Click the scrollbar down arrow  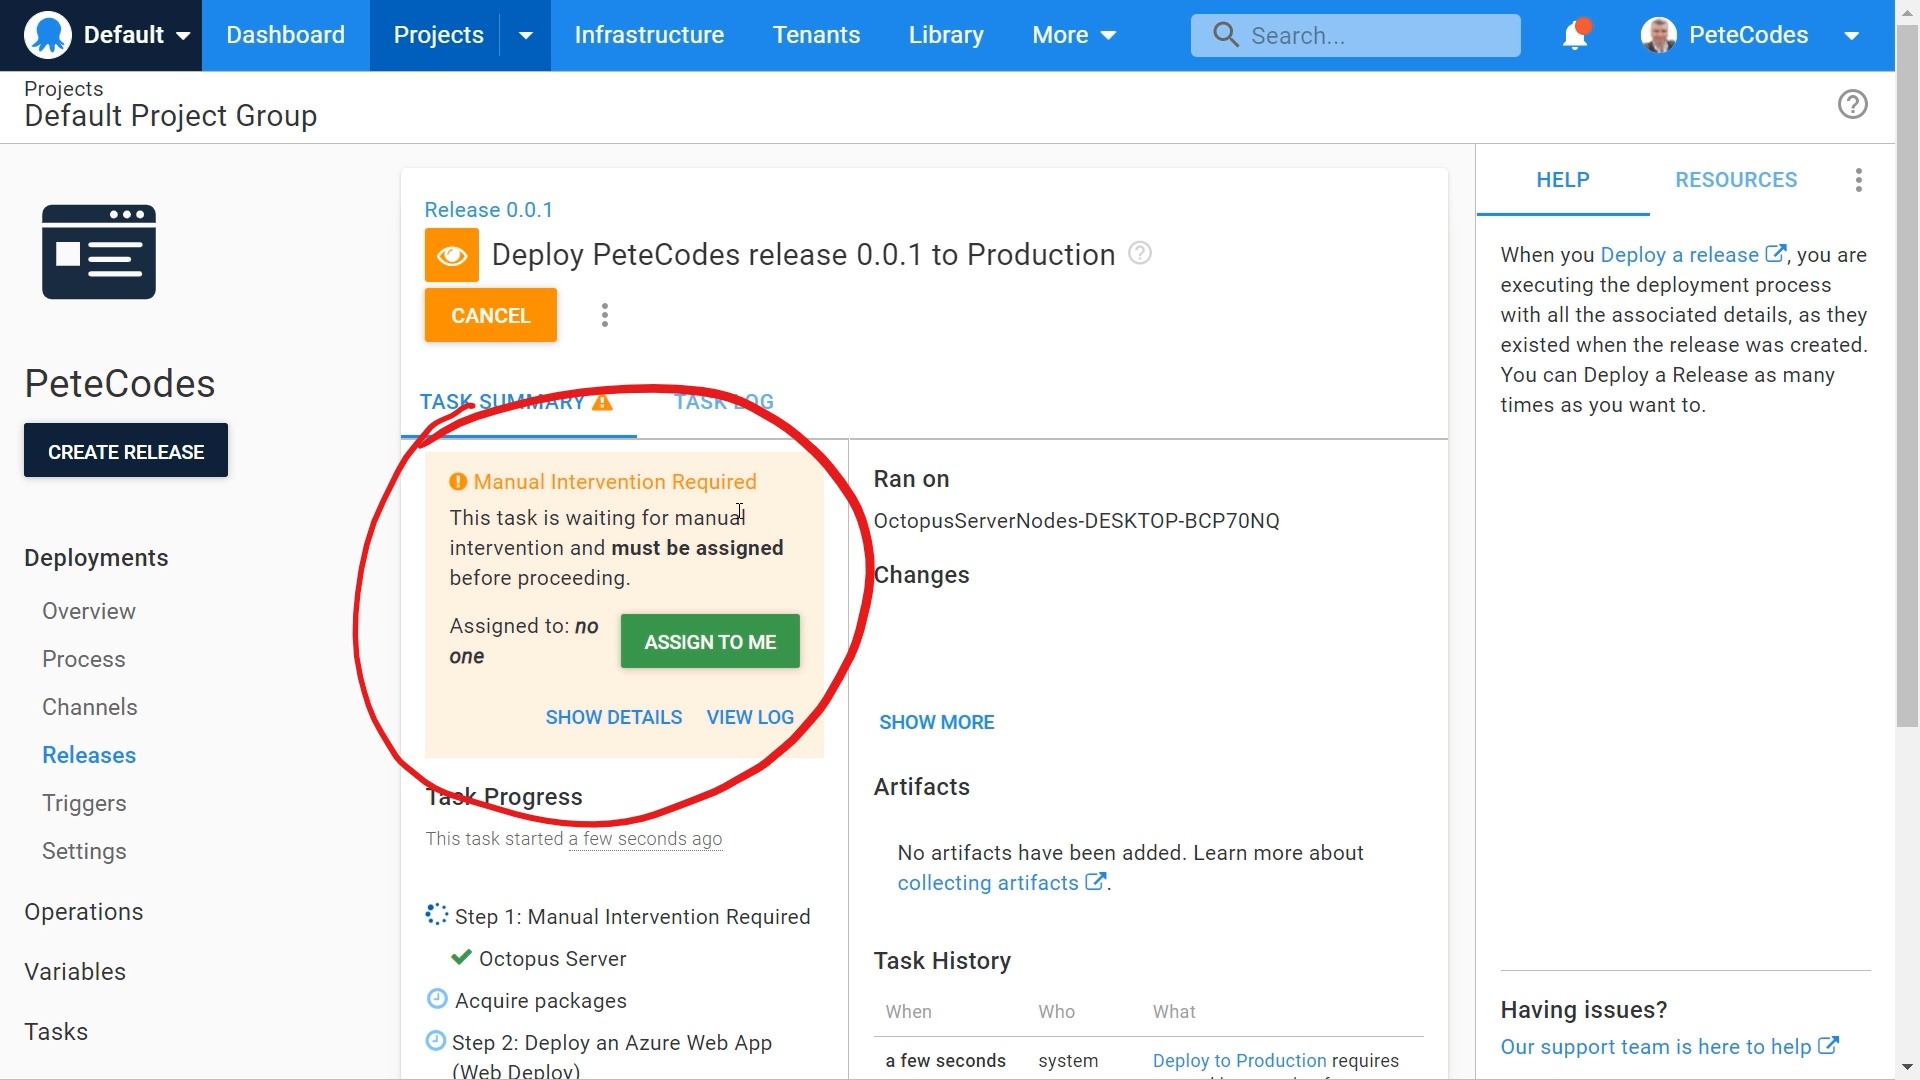[1907, 1069]
